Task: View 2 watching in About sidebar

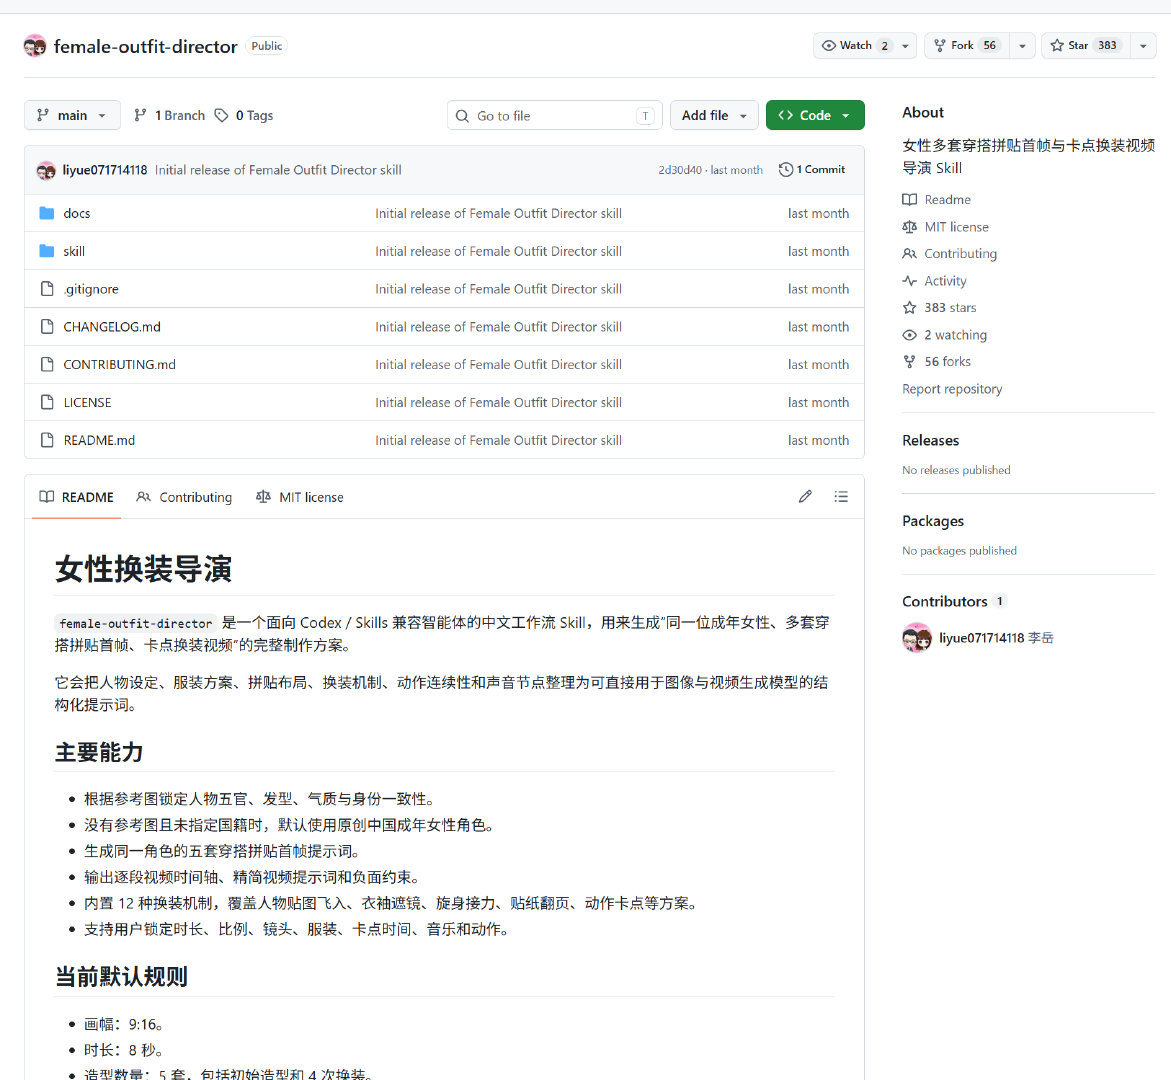Action: pyautogui.click(x=945, y=335)
